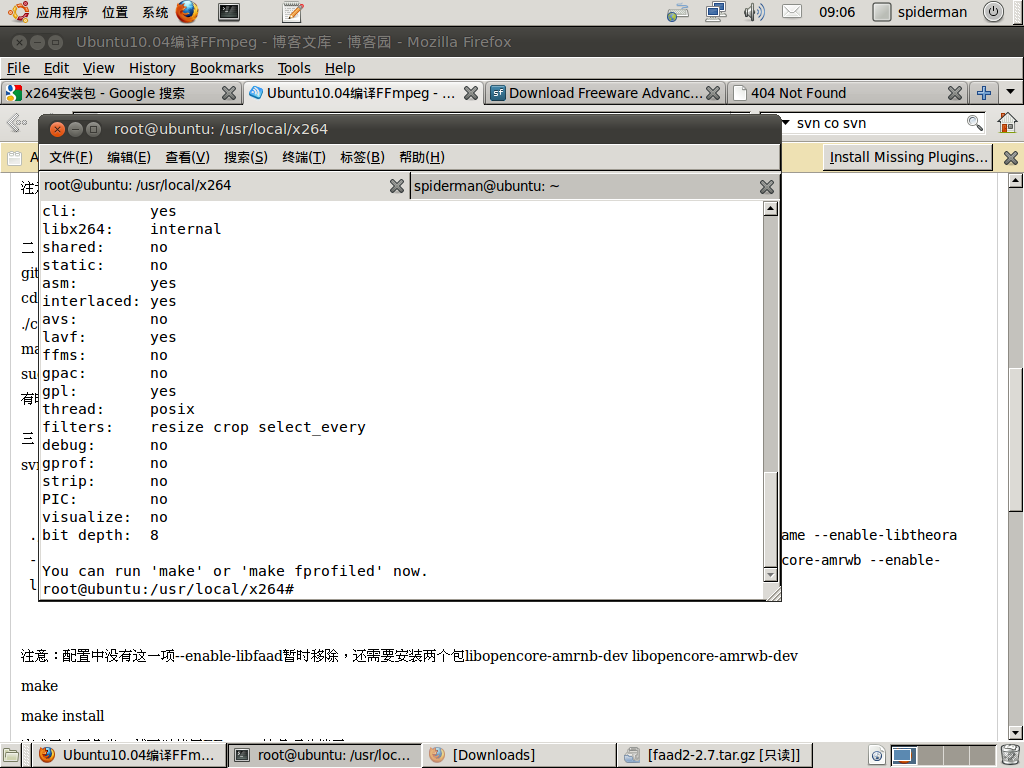
Task: Close the spiderman@ubuntu terminal tab
Action: (767, 187)
